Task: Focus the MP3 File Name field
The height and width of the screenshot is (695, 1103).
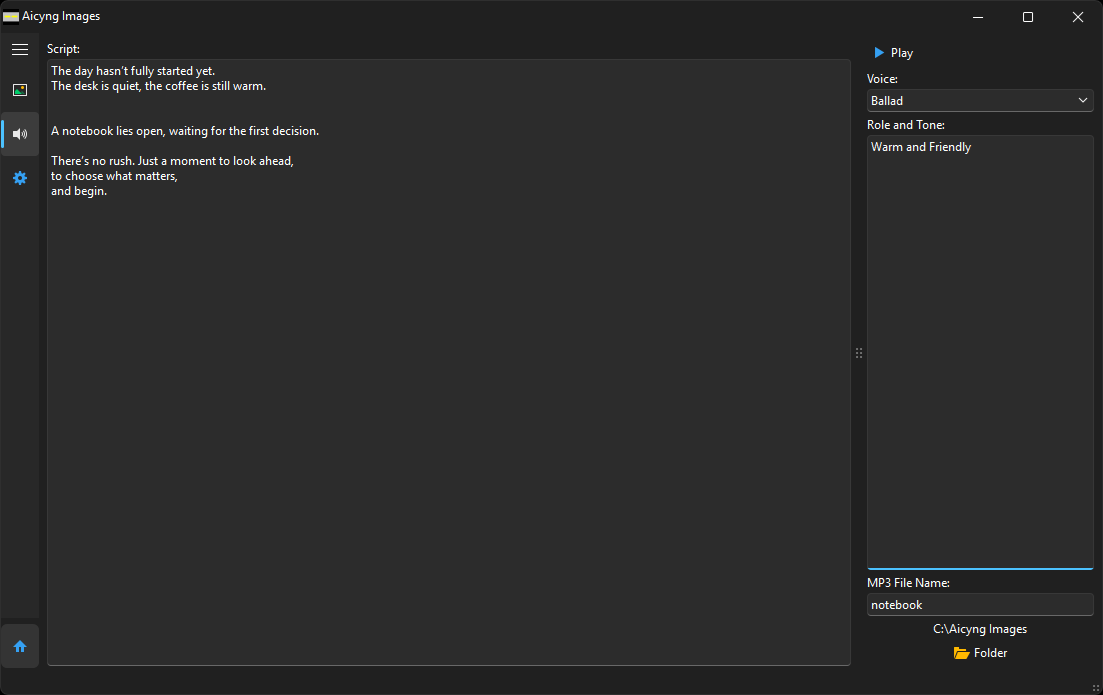Action: coord(980,605)
